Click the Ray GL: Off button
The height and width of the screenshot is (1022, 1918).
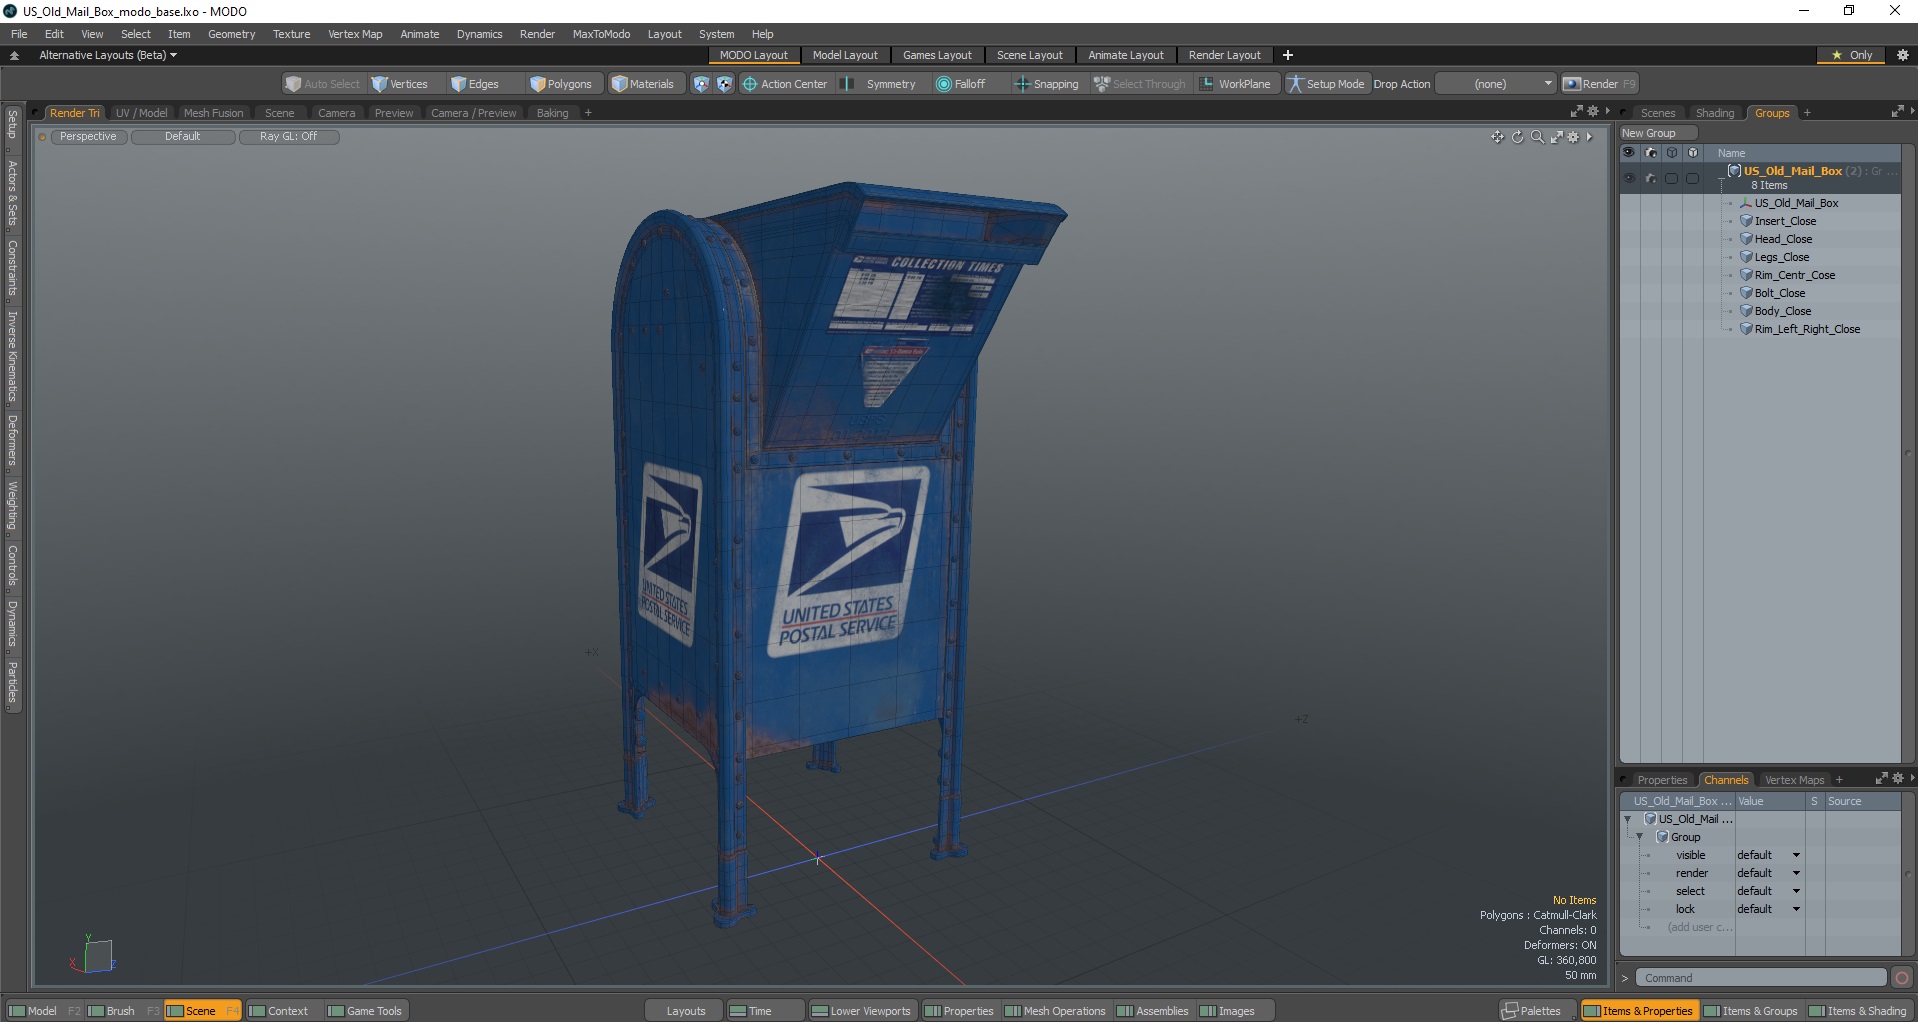pos(288,137)
